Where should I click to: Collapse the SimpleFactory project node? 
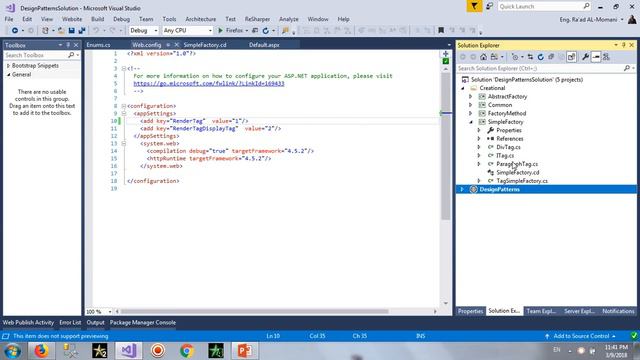pos(471,122)
